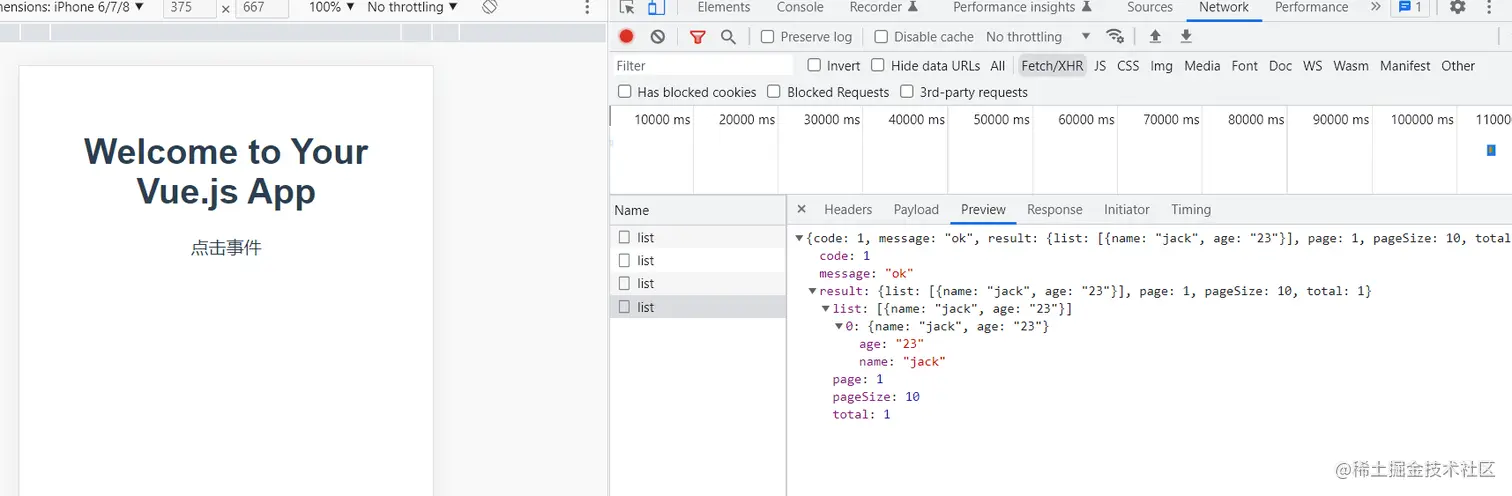The image size is (1512, 496).
Task: Click the device width field showing 375
Action: (189, 8)
